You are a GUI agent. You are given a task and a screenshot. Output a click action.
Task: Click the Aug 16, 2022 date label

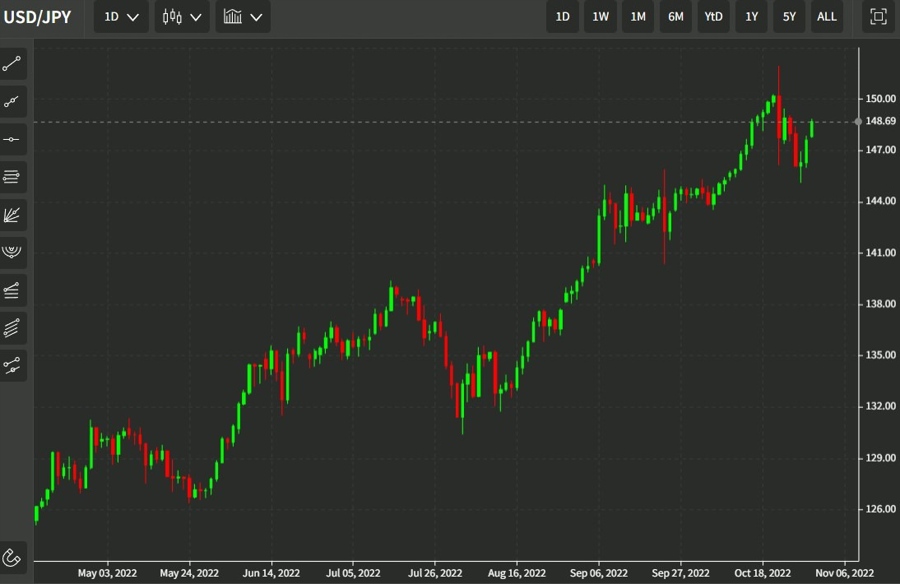pos(517,573)
